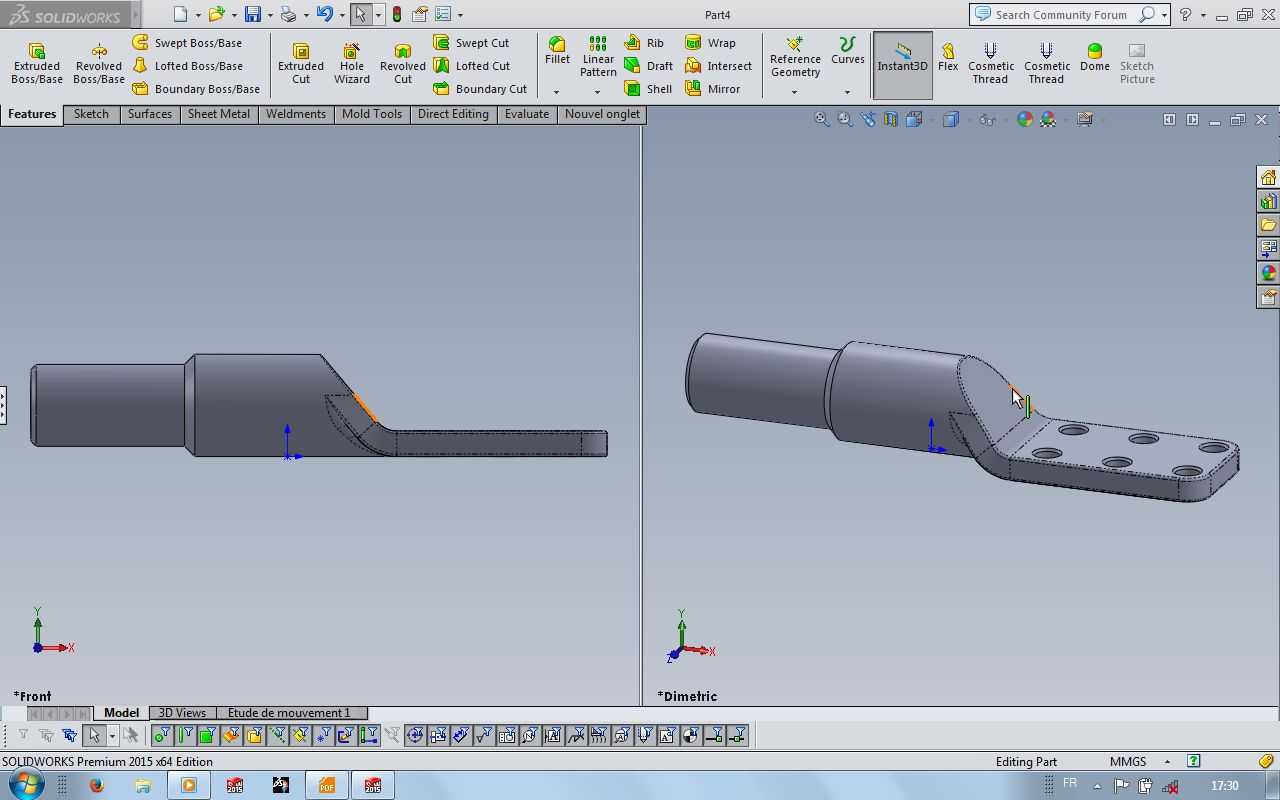
Task: Toggle the Instant3D button
Action: [x=903, y=64]
